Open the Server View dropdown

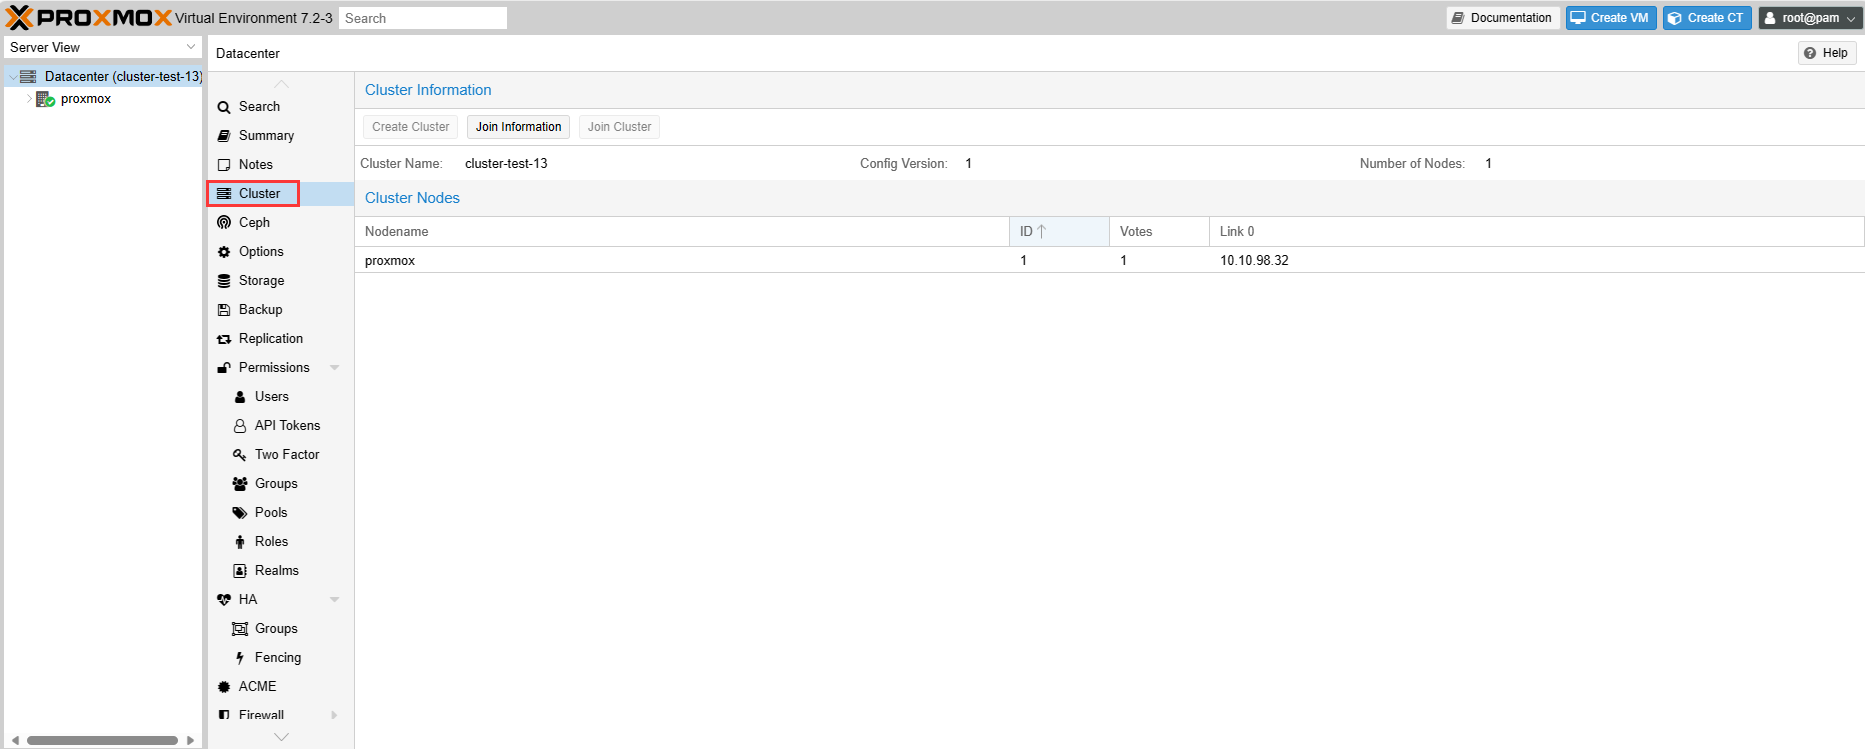pos(191,47)
